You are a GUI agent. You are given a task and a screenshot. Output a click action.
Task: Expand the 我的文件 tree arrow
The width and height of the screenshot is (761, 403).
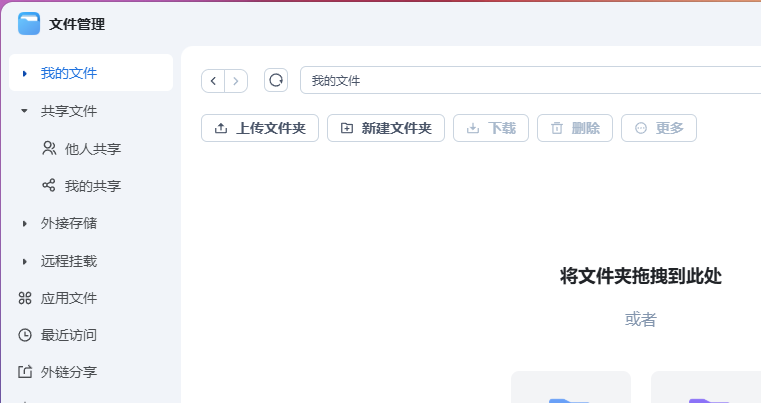pyautogui.click(x=25, y=73)
